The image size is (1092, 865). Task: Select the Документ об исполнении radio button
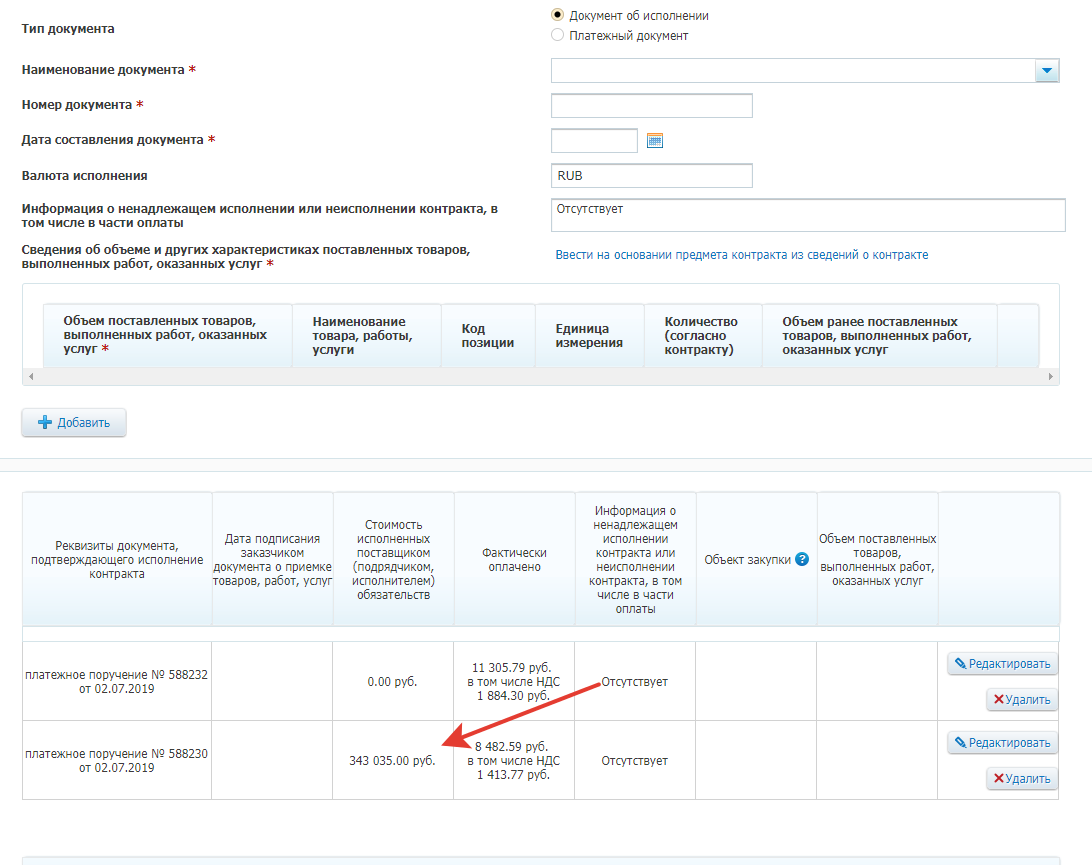coord(558,15)
